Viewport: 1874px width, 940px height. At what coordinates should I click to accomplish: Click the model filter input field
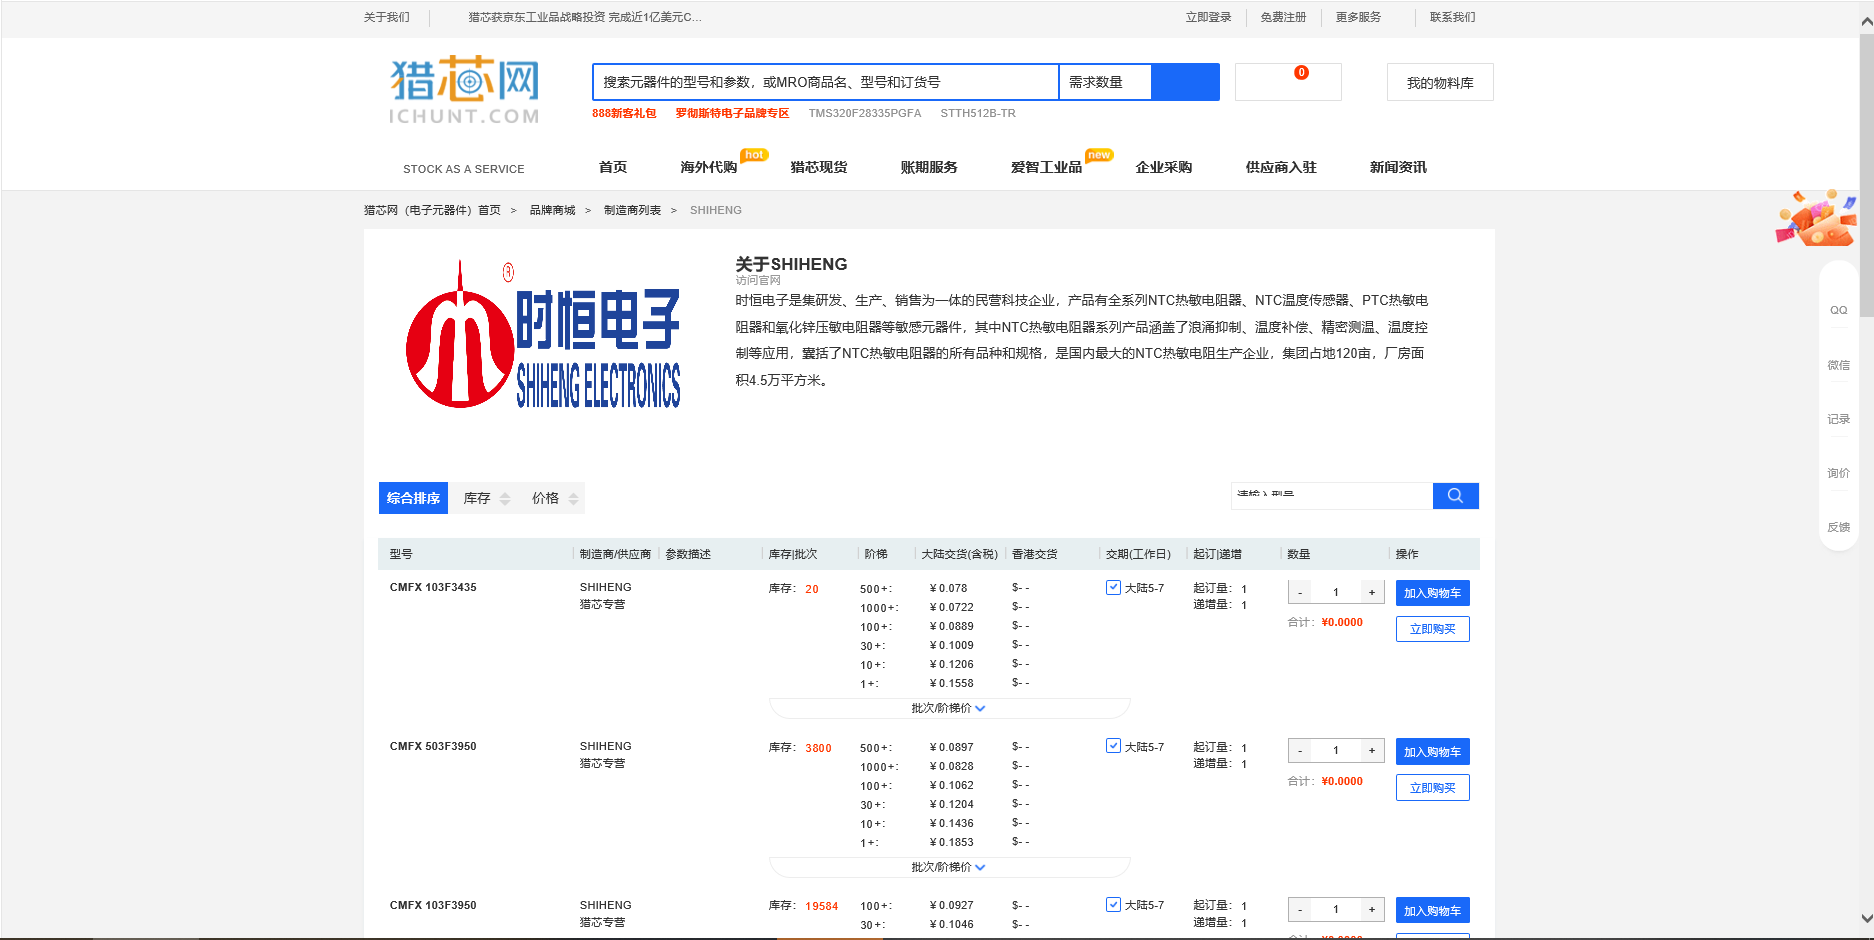(x=1331, y=496)
